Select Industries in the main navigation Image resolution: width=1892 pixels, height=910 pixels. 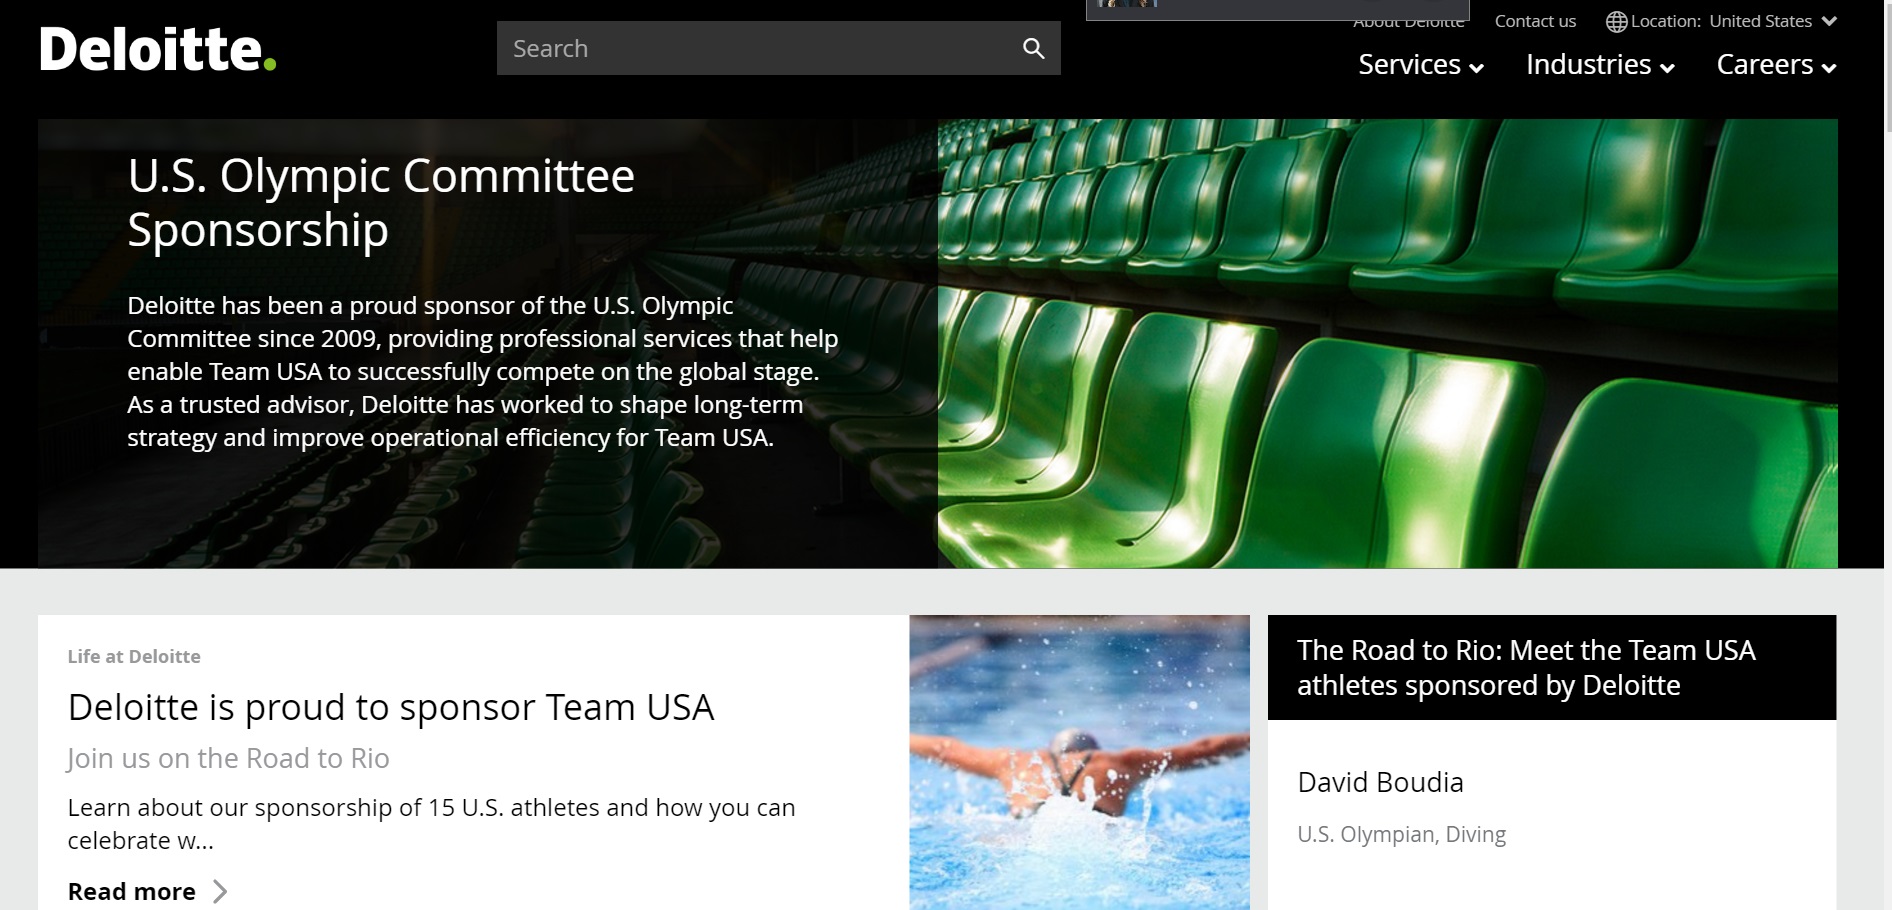(x=1588, y=65)
